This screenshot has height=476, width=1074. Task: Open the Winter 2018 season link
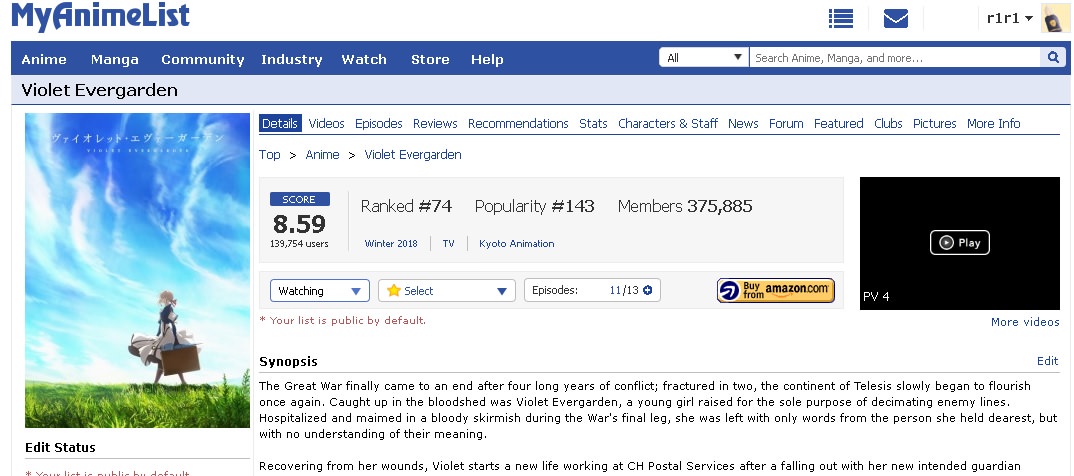click(391, 243)
